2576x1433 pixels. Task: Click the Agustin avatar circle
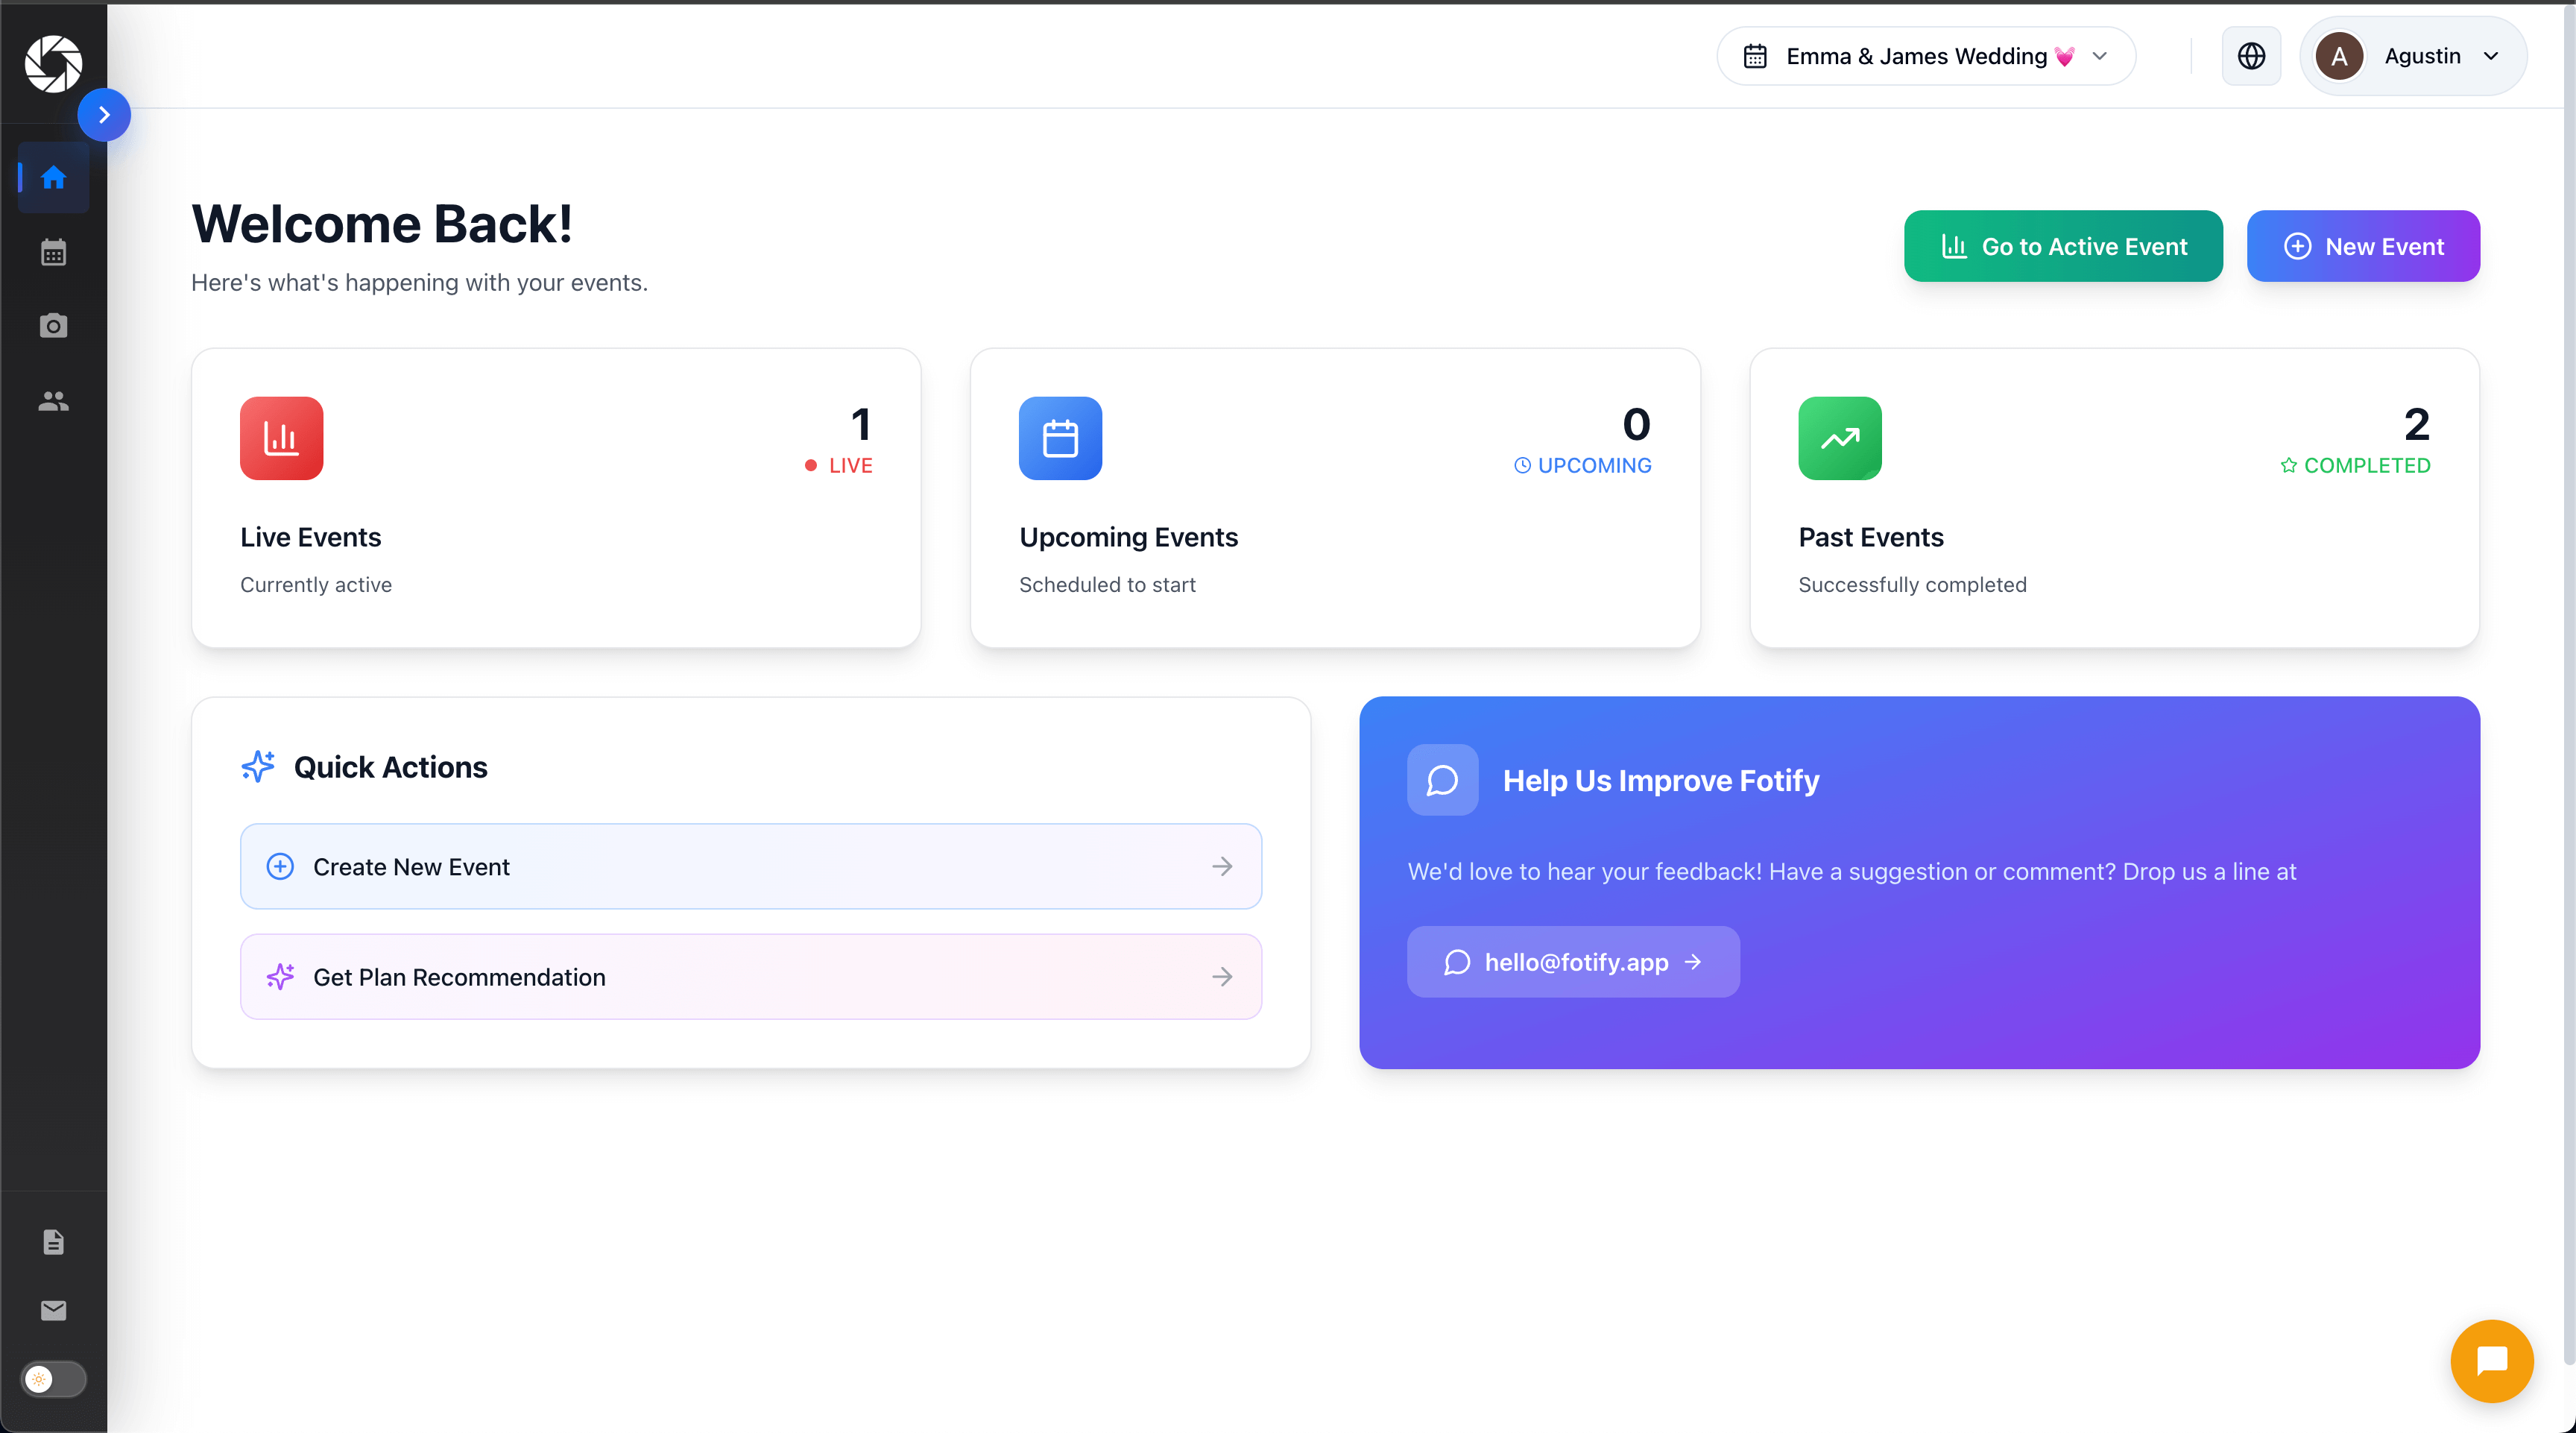(2339, 56)
